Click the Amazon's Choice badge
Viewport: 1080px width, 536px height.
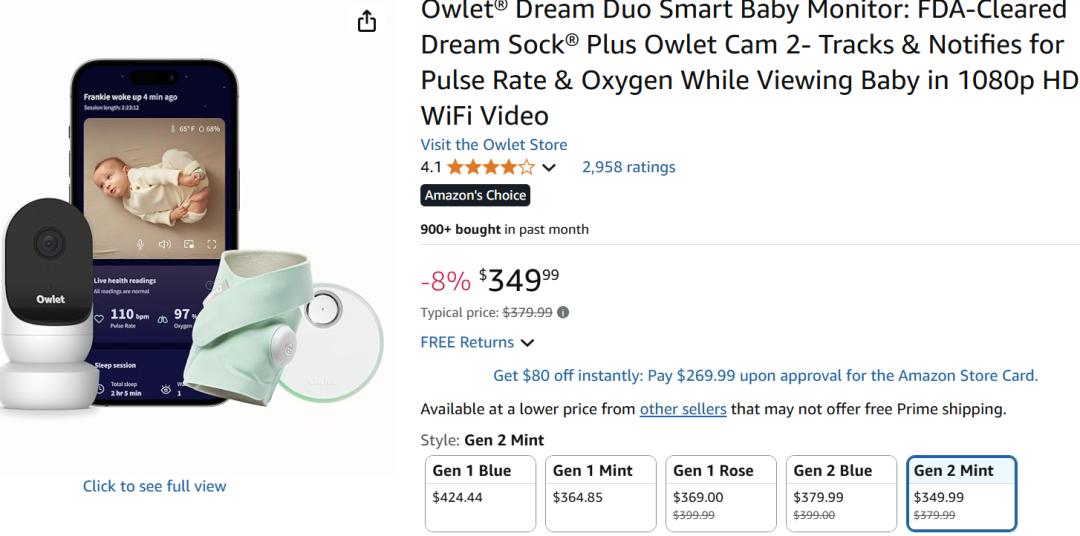475,196
